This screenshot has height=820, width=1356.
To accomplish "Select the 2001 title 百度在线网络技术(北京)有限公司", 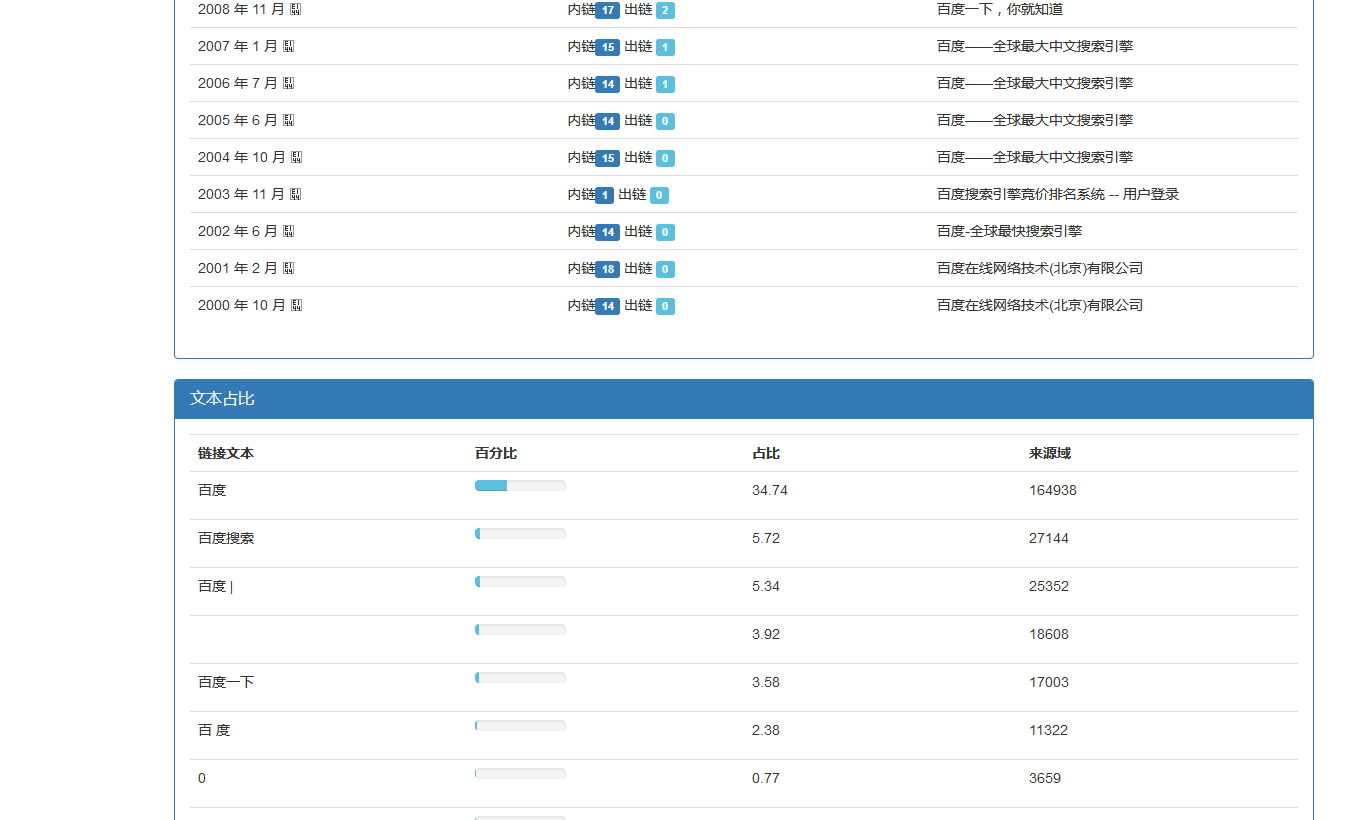I will click(1040, 268).
